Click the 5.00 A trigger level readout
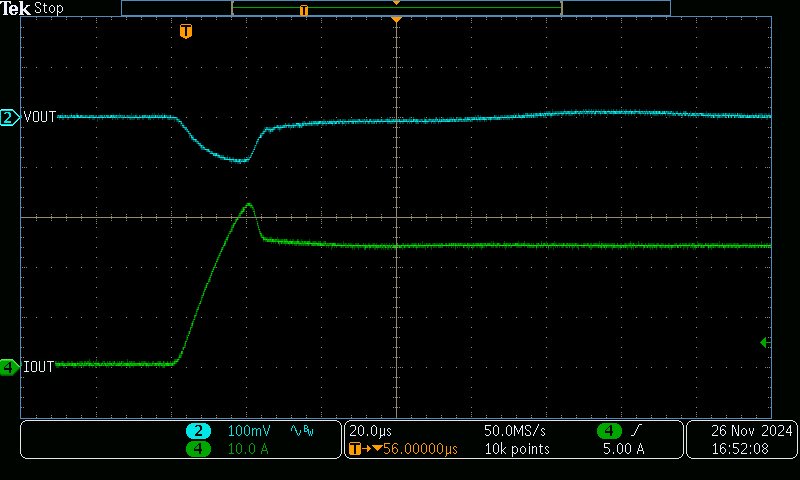The image size is (800, 480). coord(622,450)
